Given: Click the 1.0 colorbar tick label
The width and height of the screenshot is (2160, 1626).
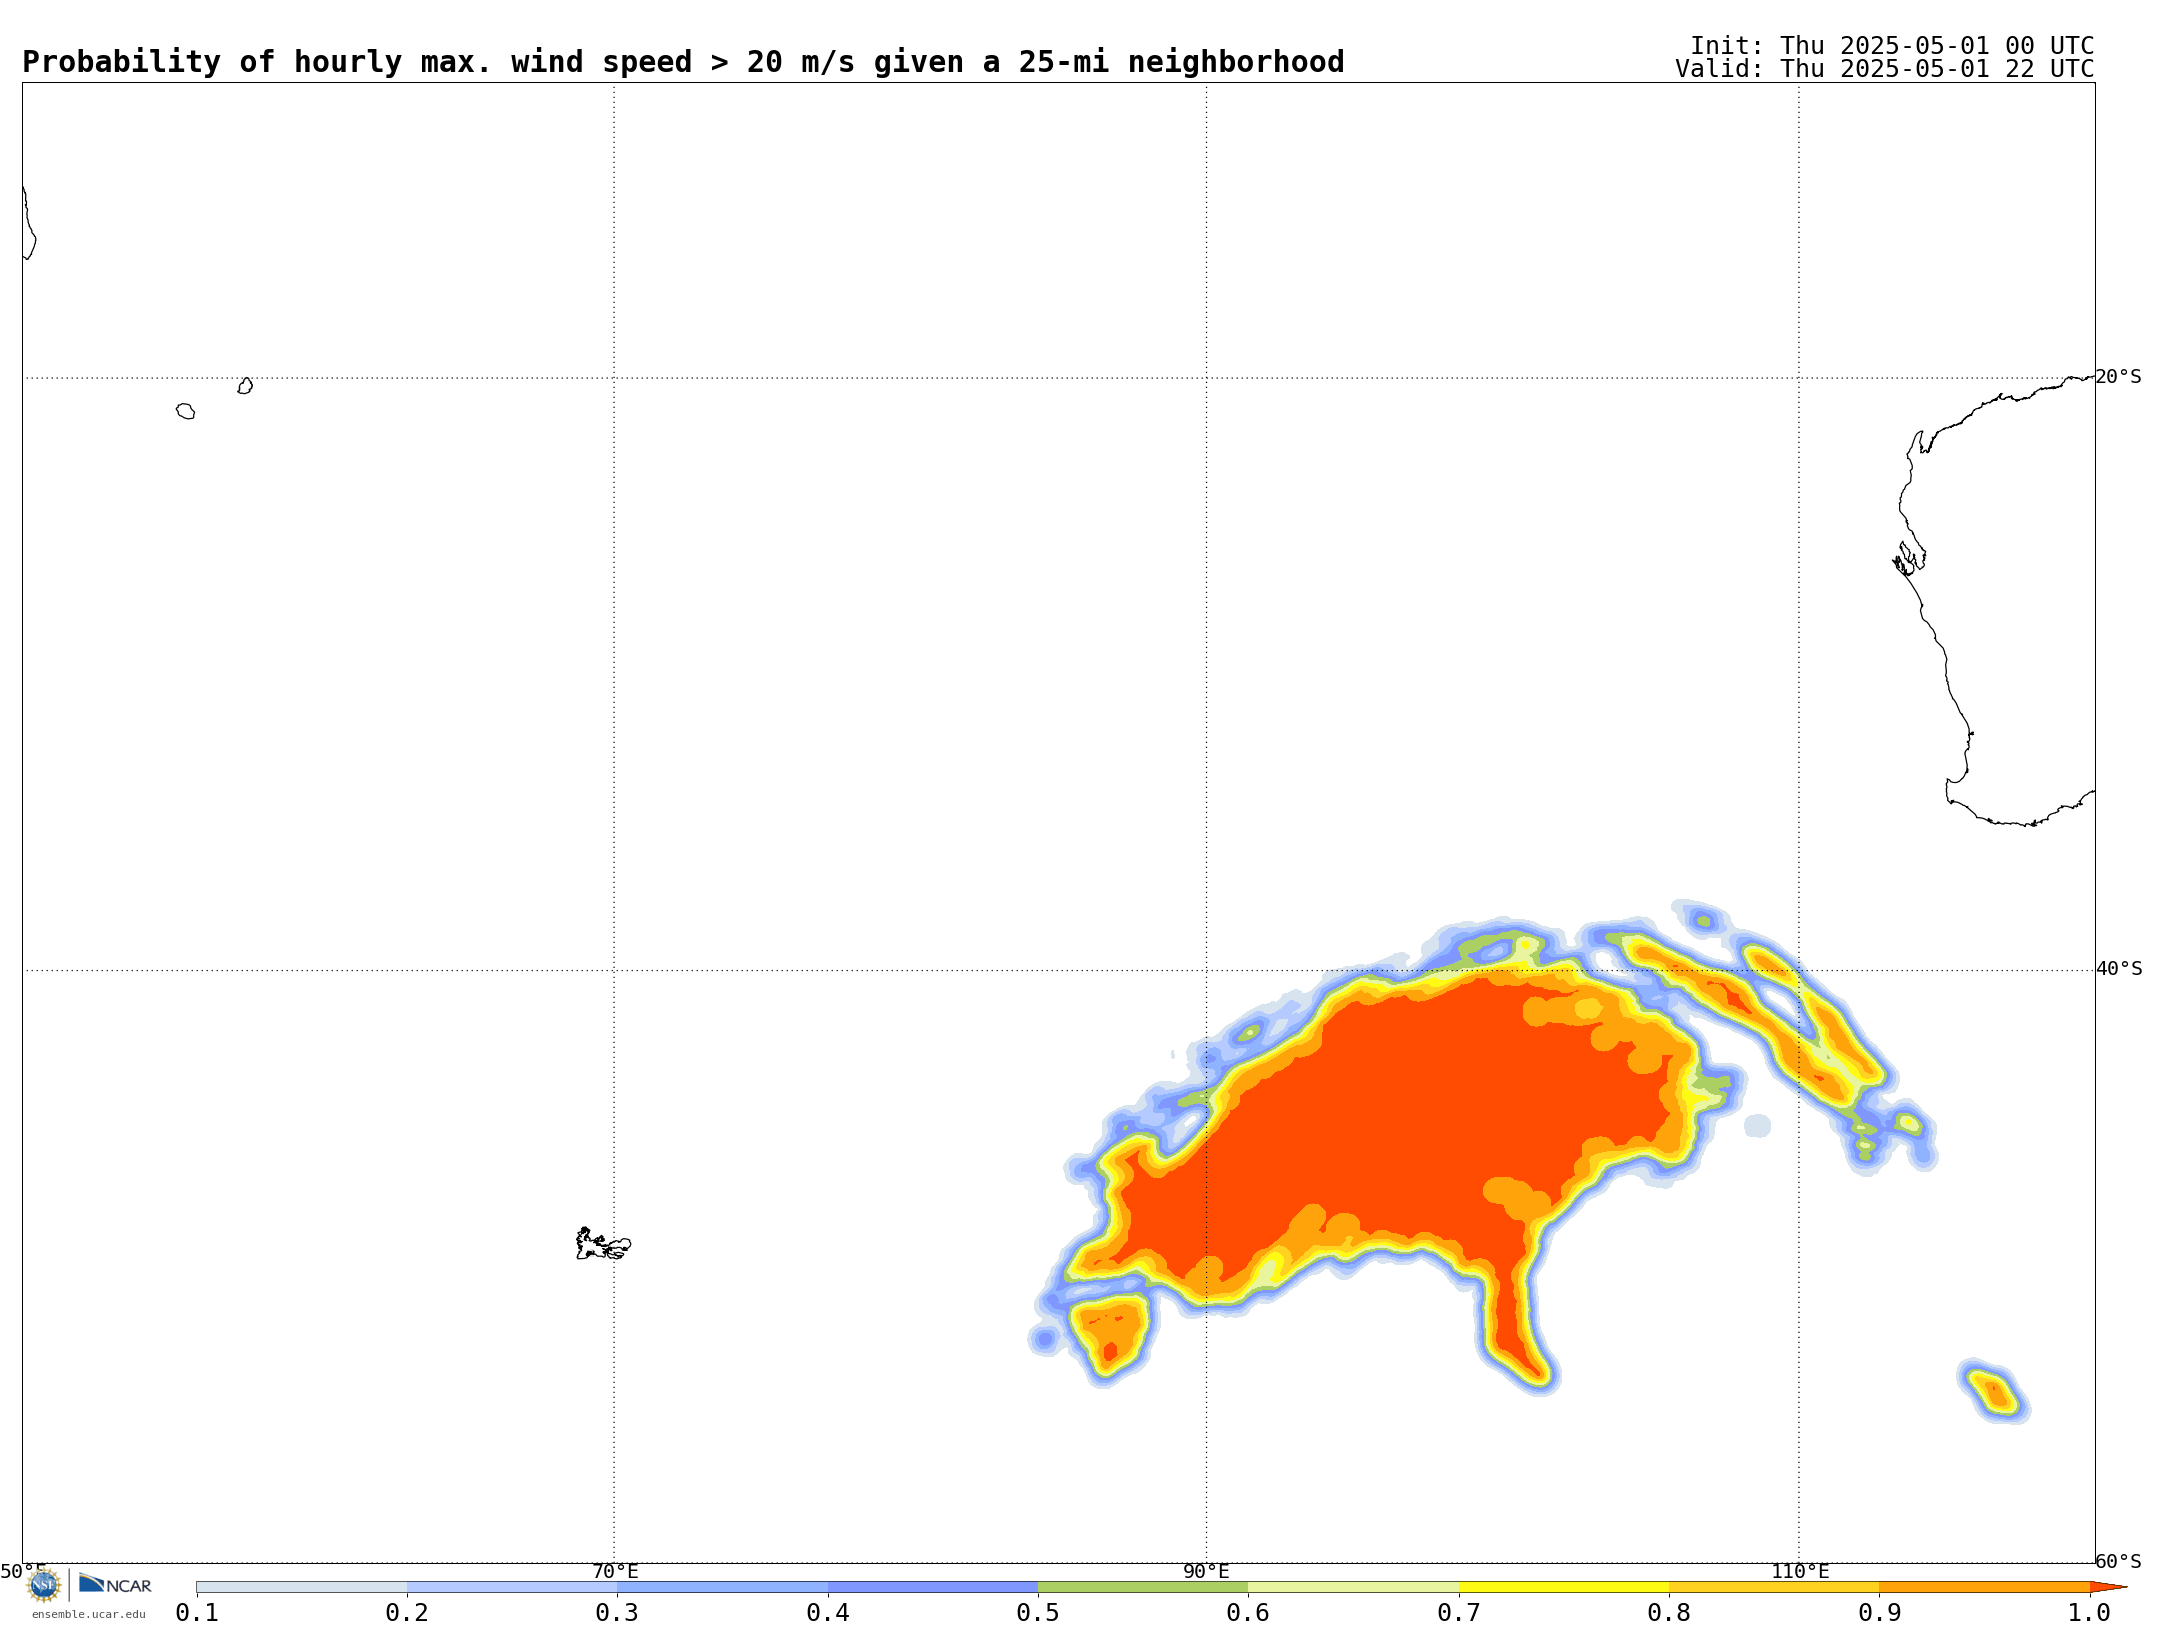Looking at the screenshot, I should (x=2089, y=1613).
